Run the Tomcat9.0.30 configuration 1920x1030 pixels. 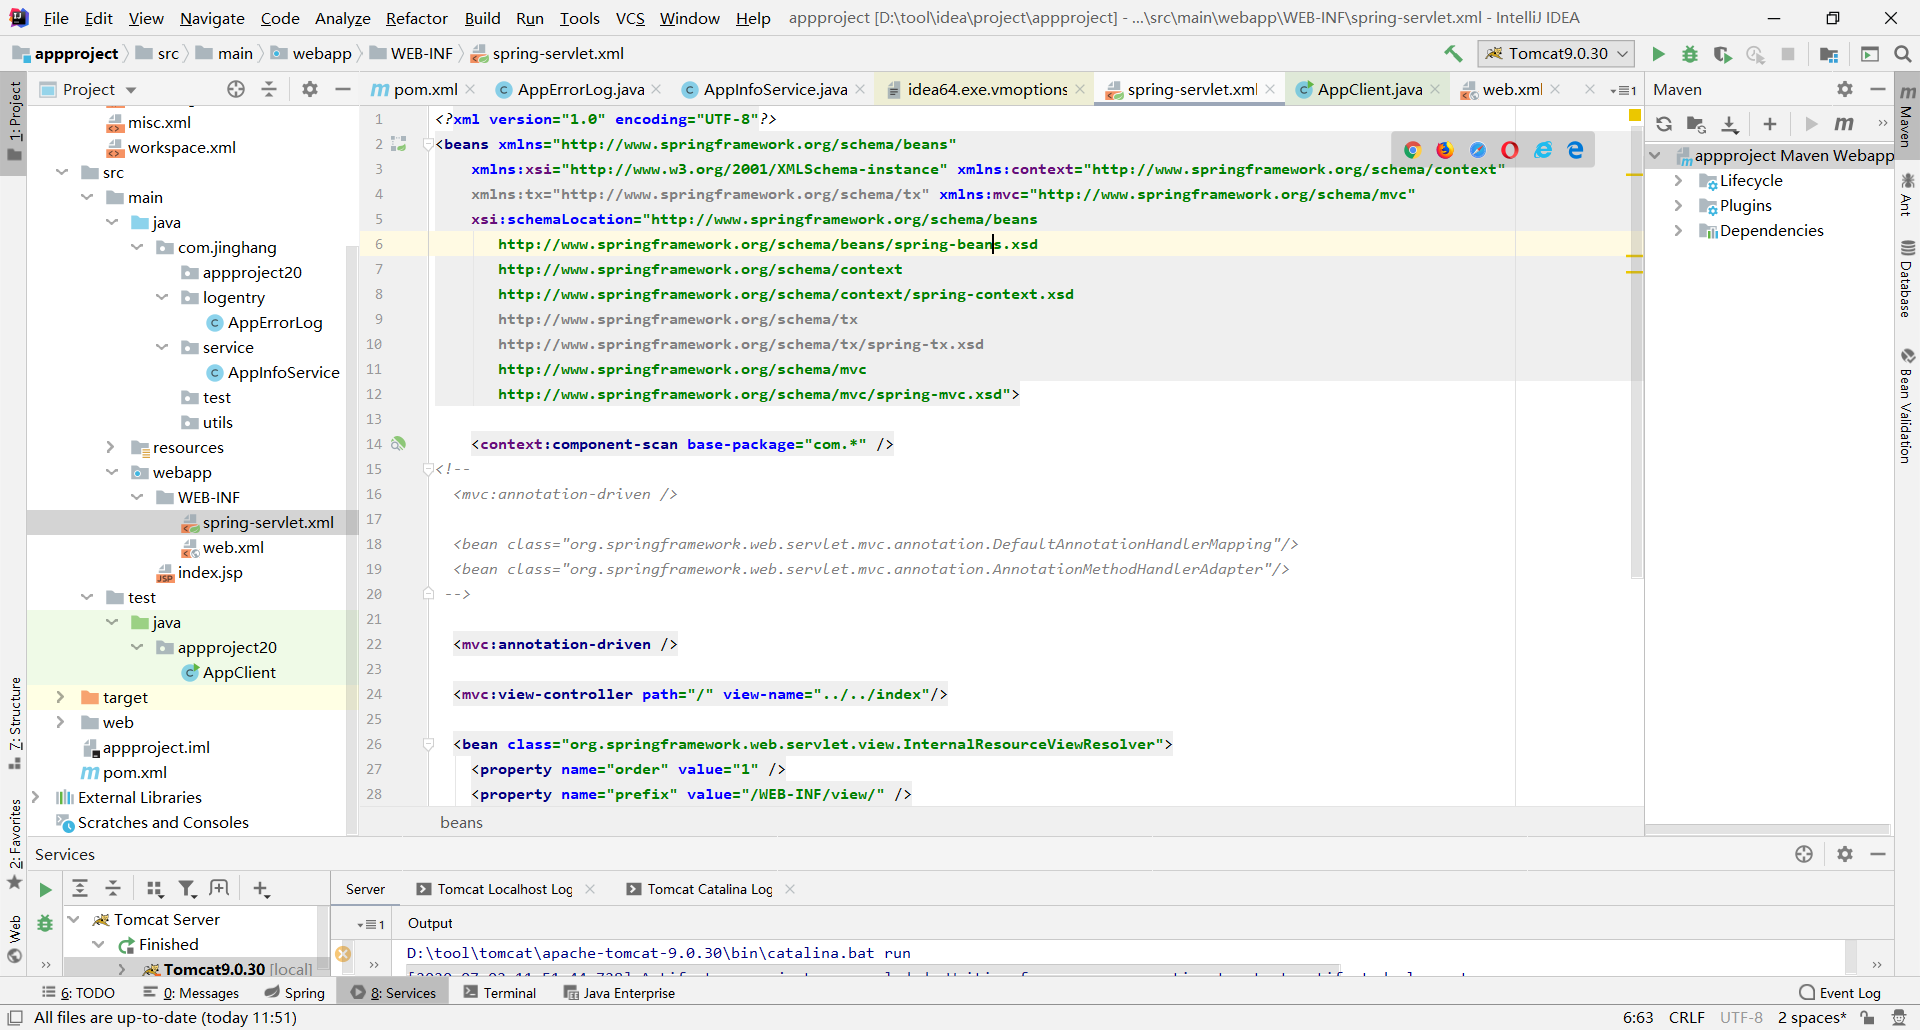pos(1658,55)
